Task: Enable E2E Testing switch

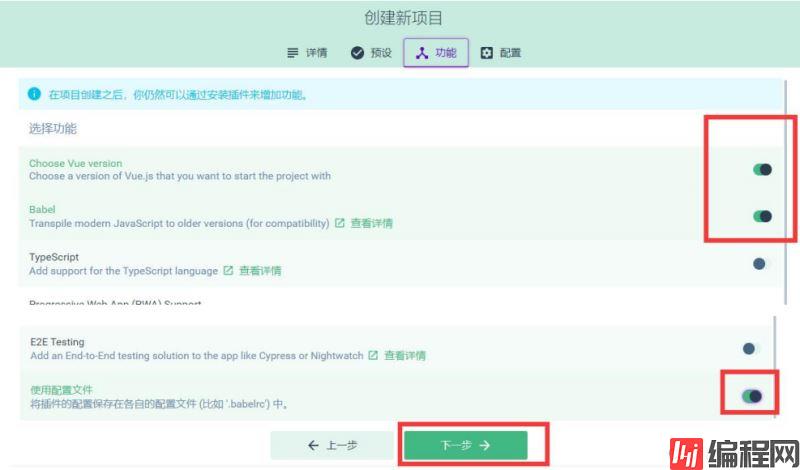Action: 751,348
